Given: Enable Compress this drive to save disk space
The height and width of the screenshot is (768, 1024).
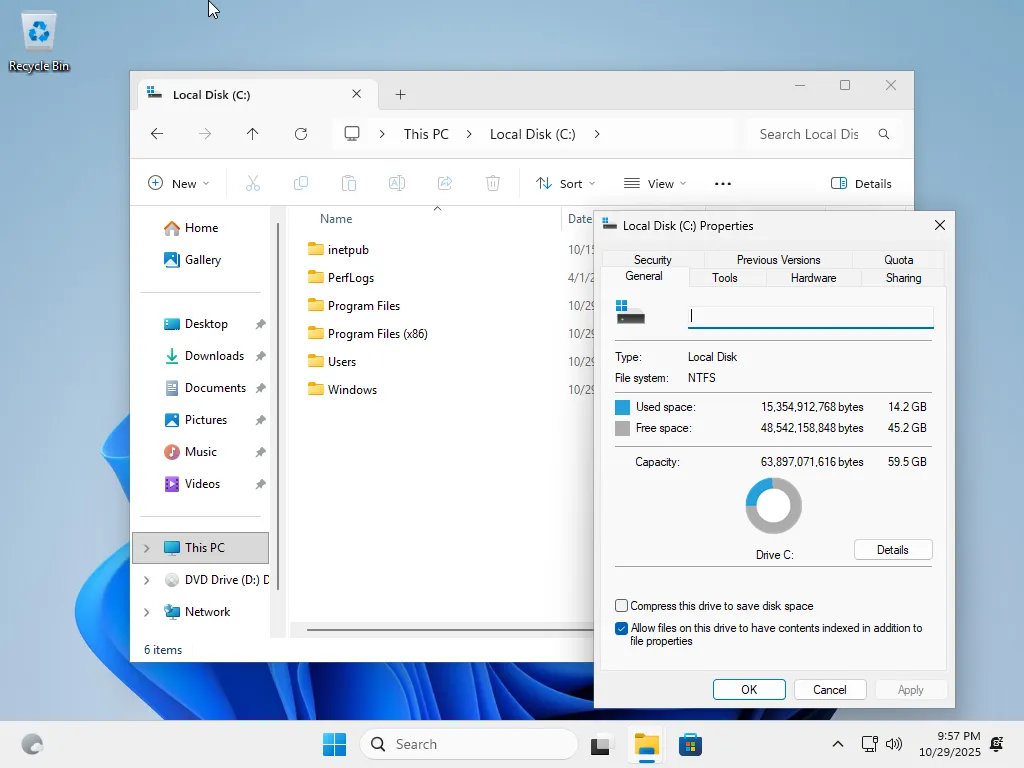Looking at the screenshot, I should point(621,605).
